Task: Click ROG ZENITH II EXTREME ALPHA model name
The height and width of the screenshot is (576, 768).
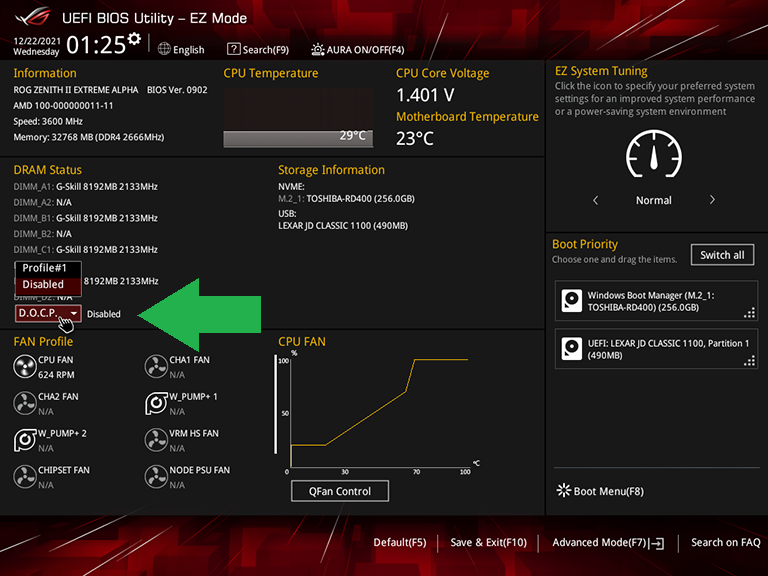Action: tap(76, 90)
